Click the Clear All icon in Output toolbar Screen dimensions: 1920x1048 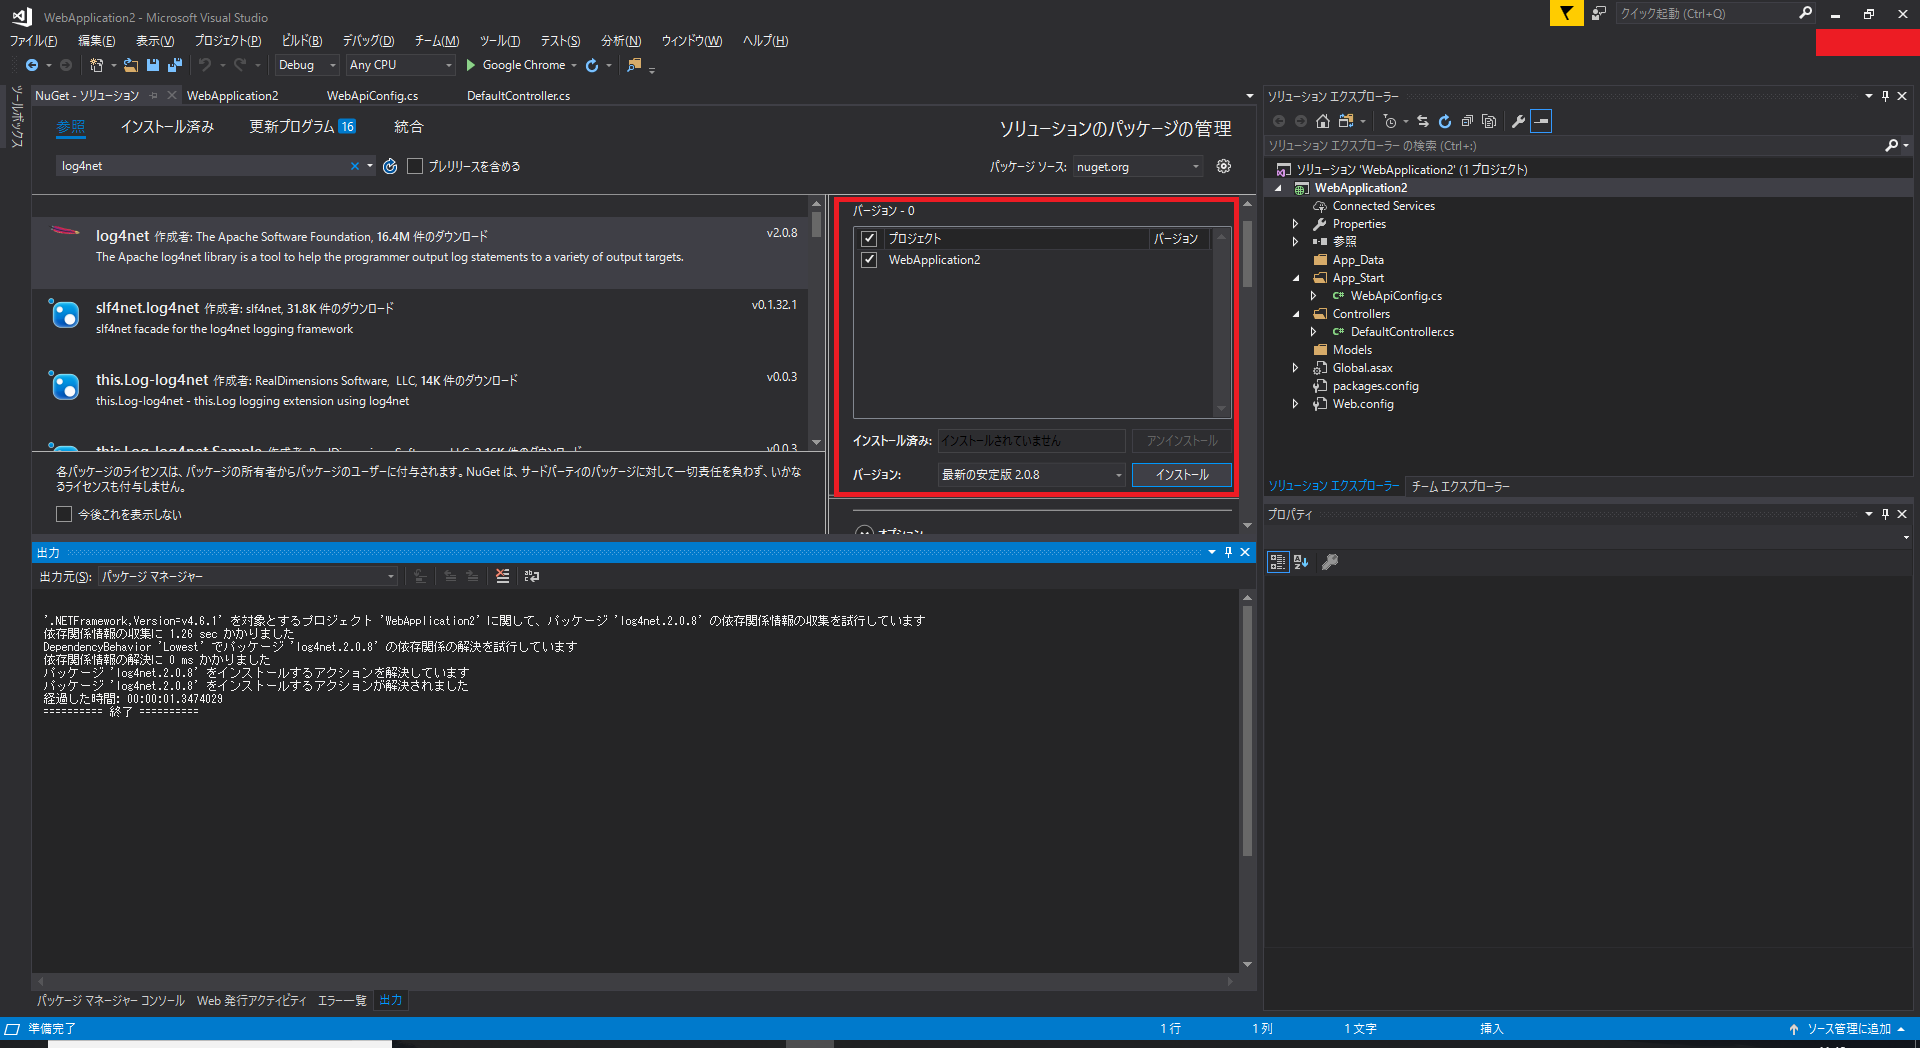502,576
